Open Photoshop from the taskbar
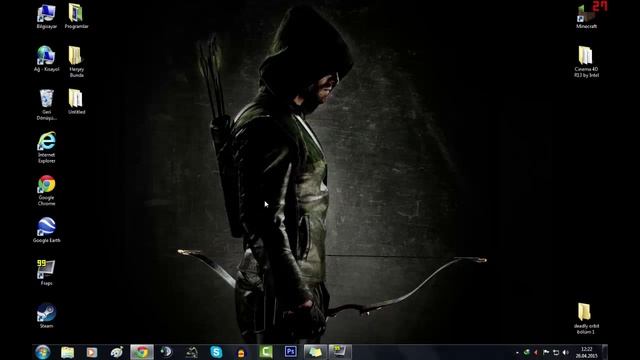The height and width of the screenshot is (360, 640). pos(291,352)
